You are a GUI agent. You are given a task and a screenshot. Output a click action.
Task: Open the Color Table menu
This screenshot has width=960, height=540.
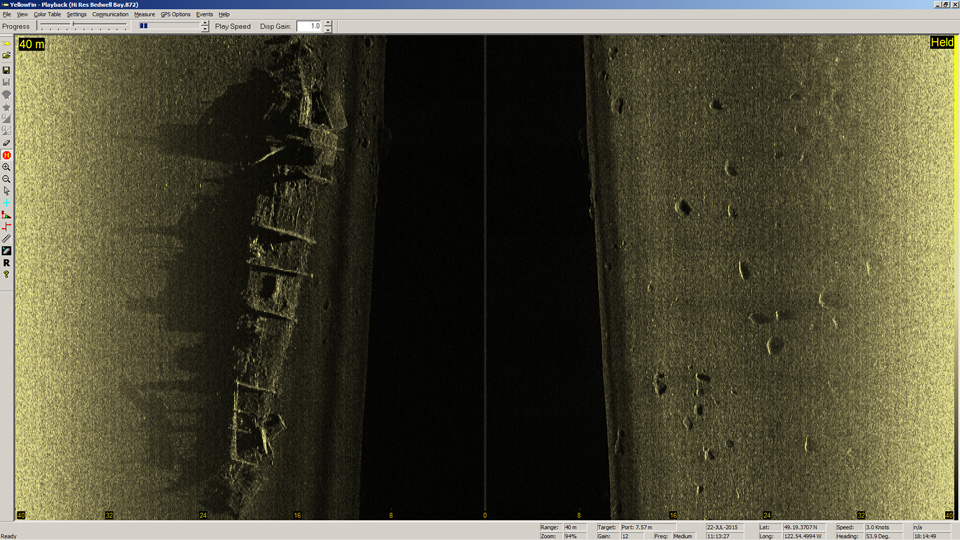(x=47, y=14)
